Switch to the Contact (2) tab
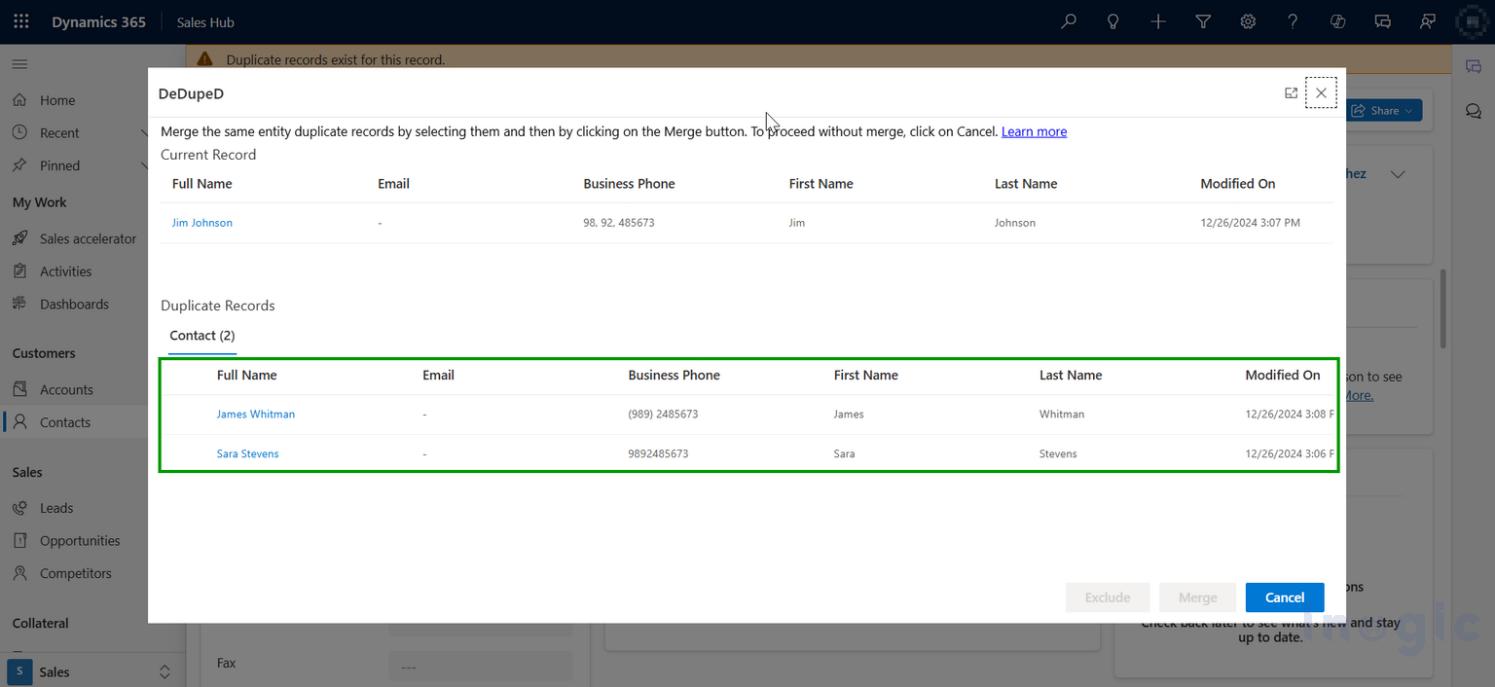The width and height of the screenshot is (1495, 687). (x=202, y=336)
